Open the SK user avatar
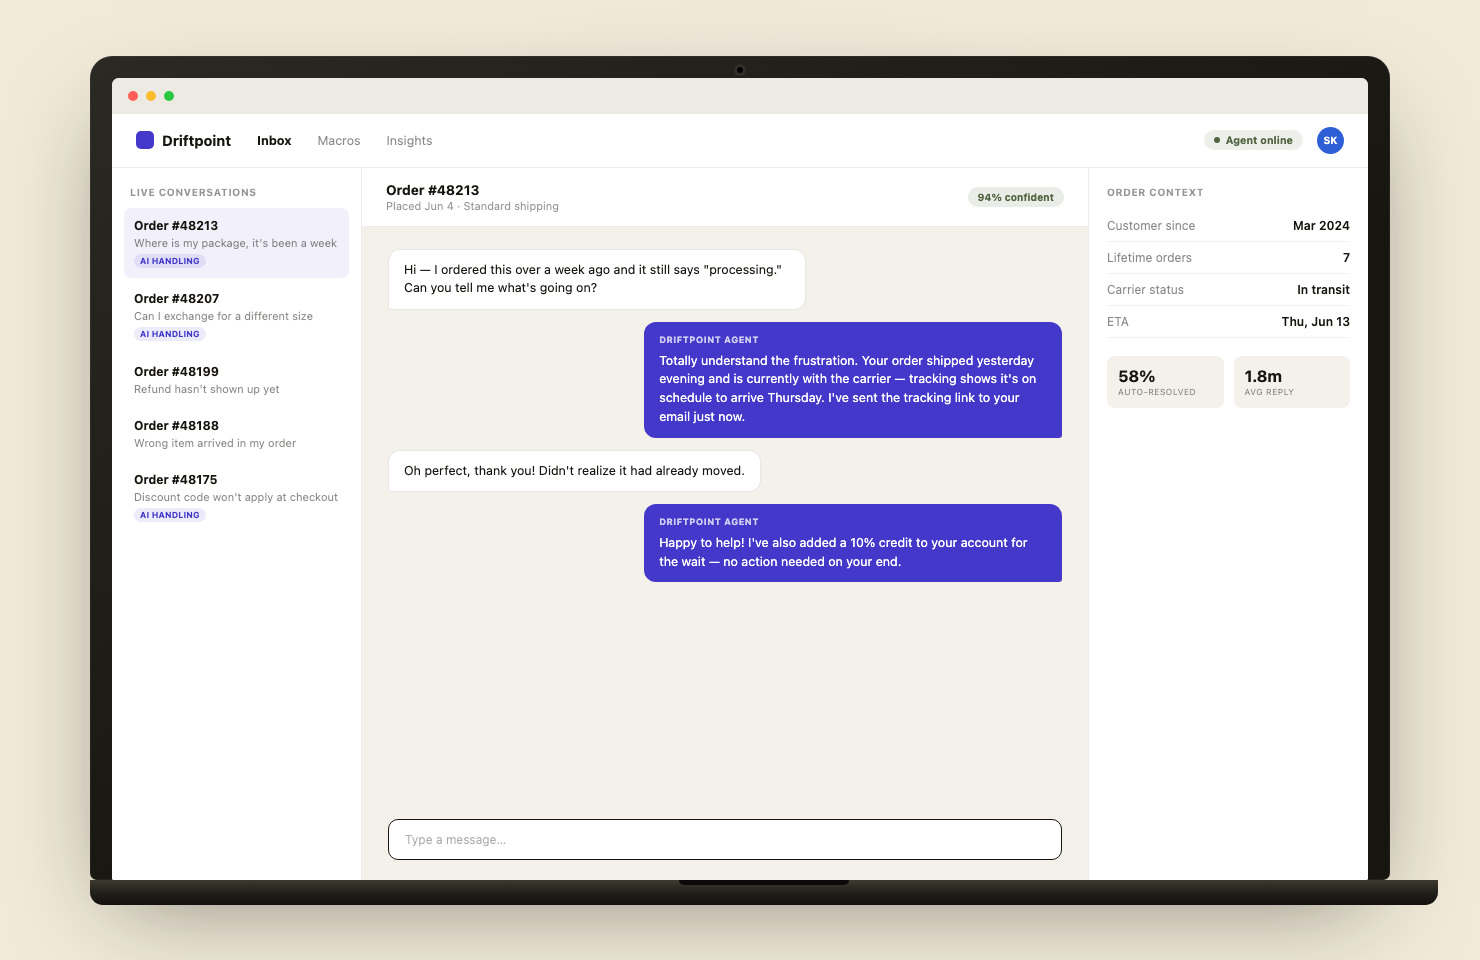Viewport: 1480px width, 960px height. click(x=1330, y=140)
